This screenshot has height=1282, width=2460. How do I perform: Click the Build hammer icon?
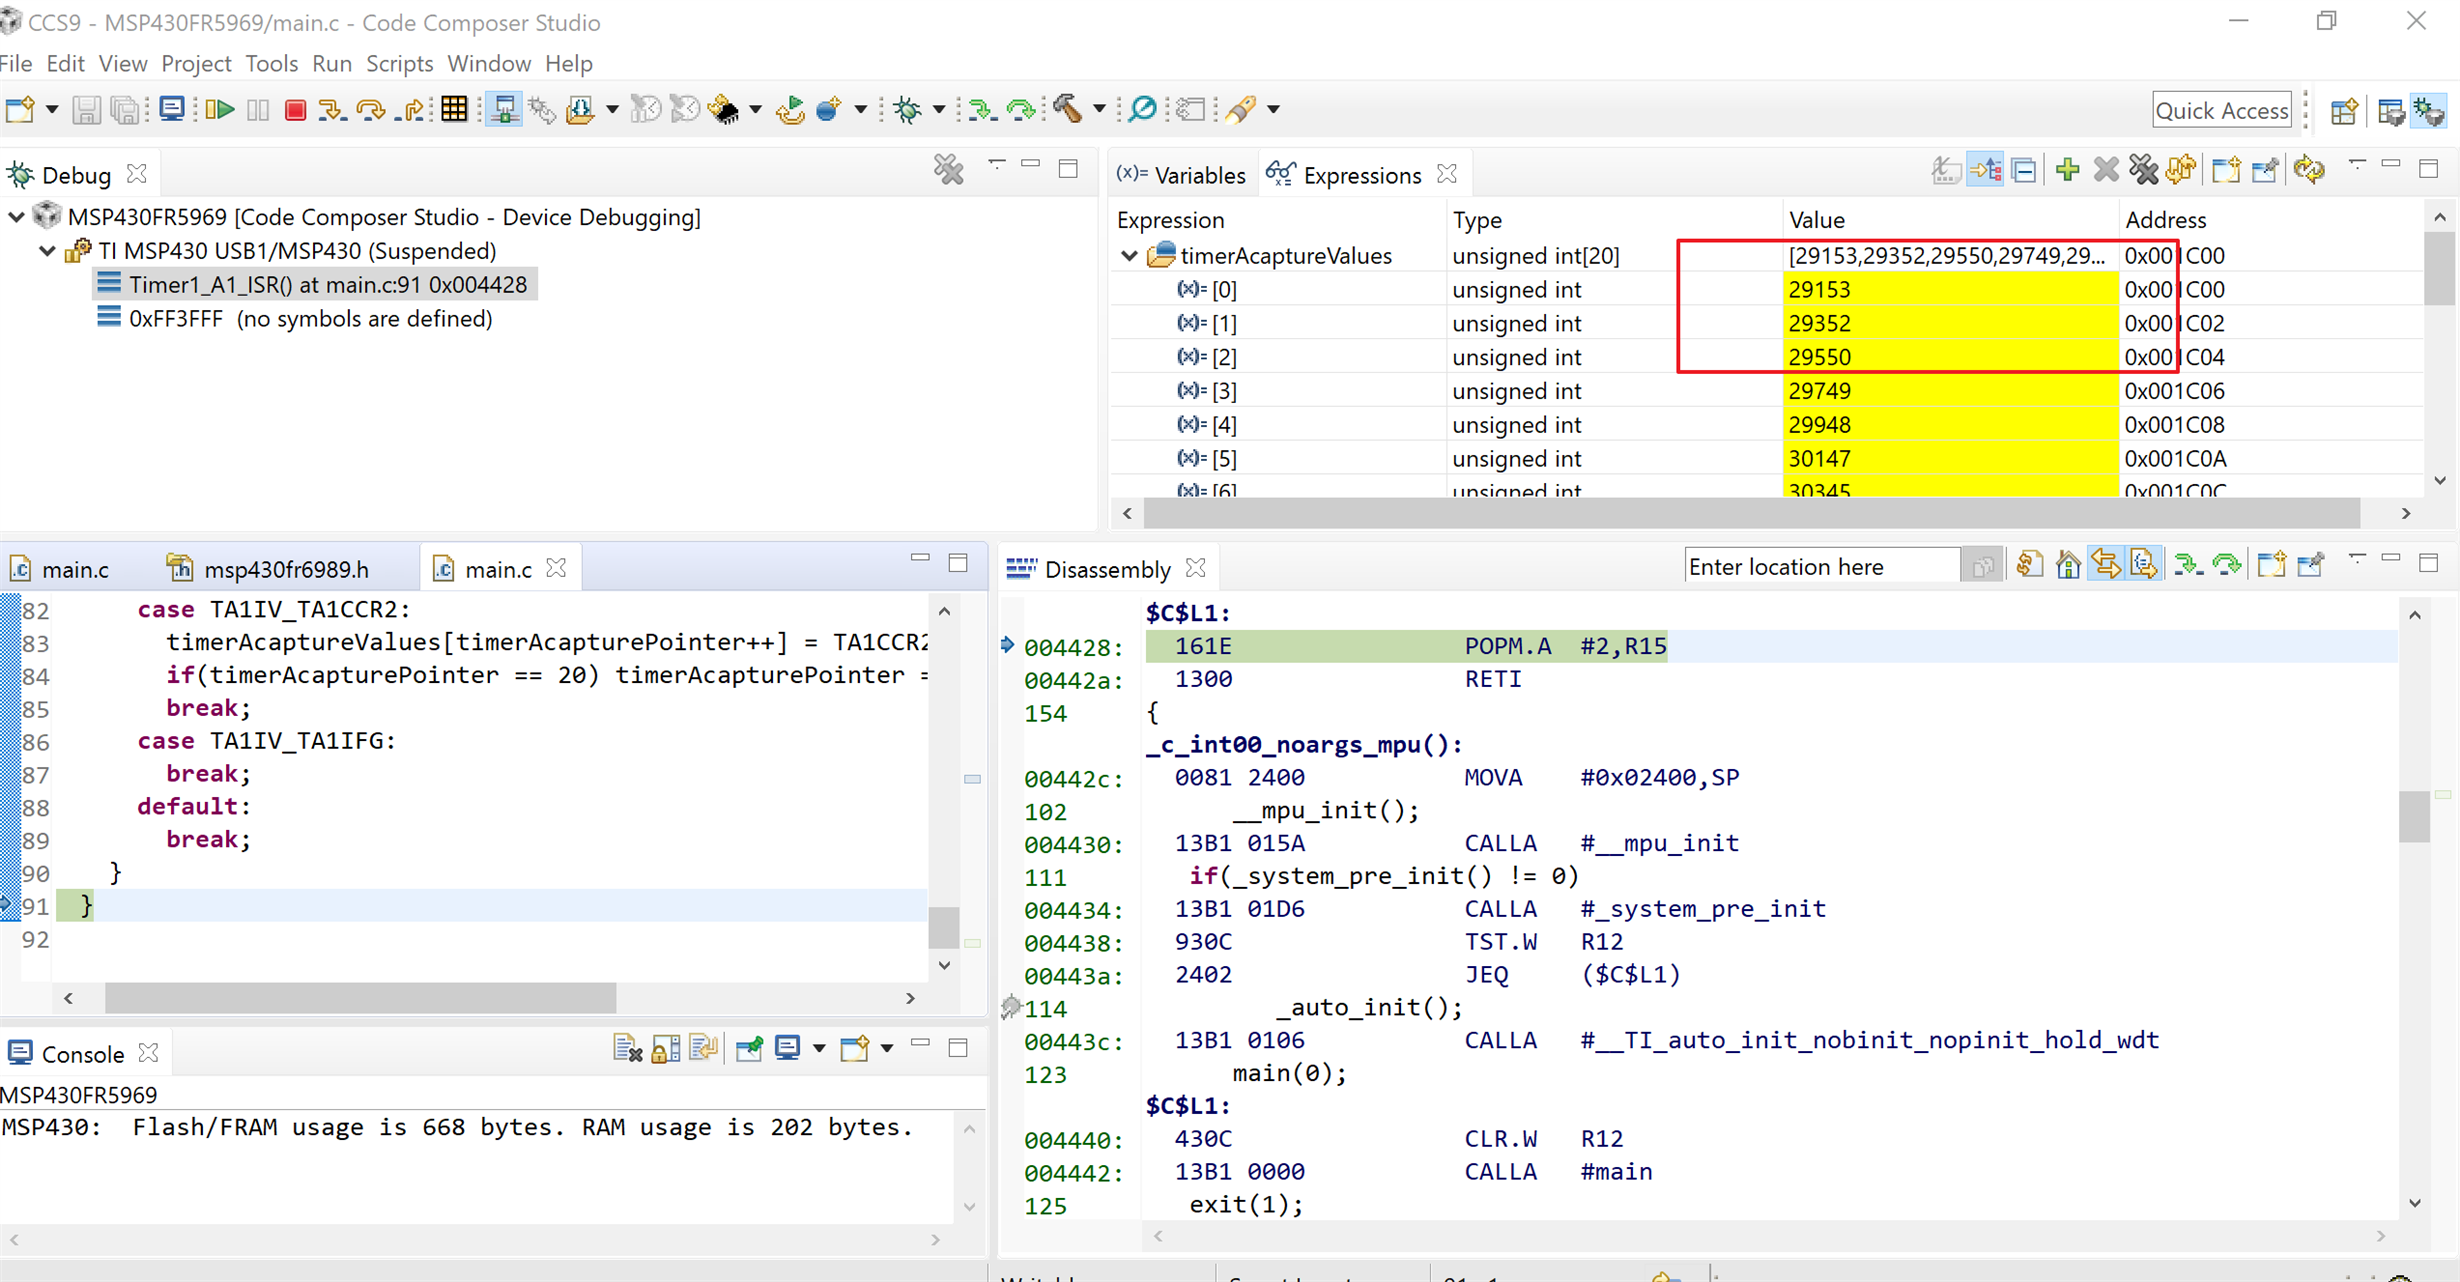tap(1066, 109)
